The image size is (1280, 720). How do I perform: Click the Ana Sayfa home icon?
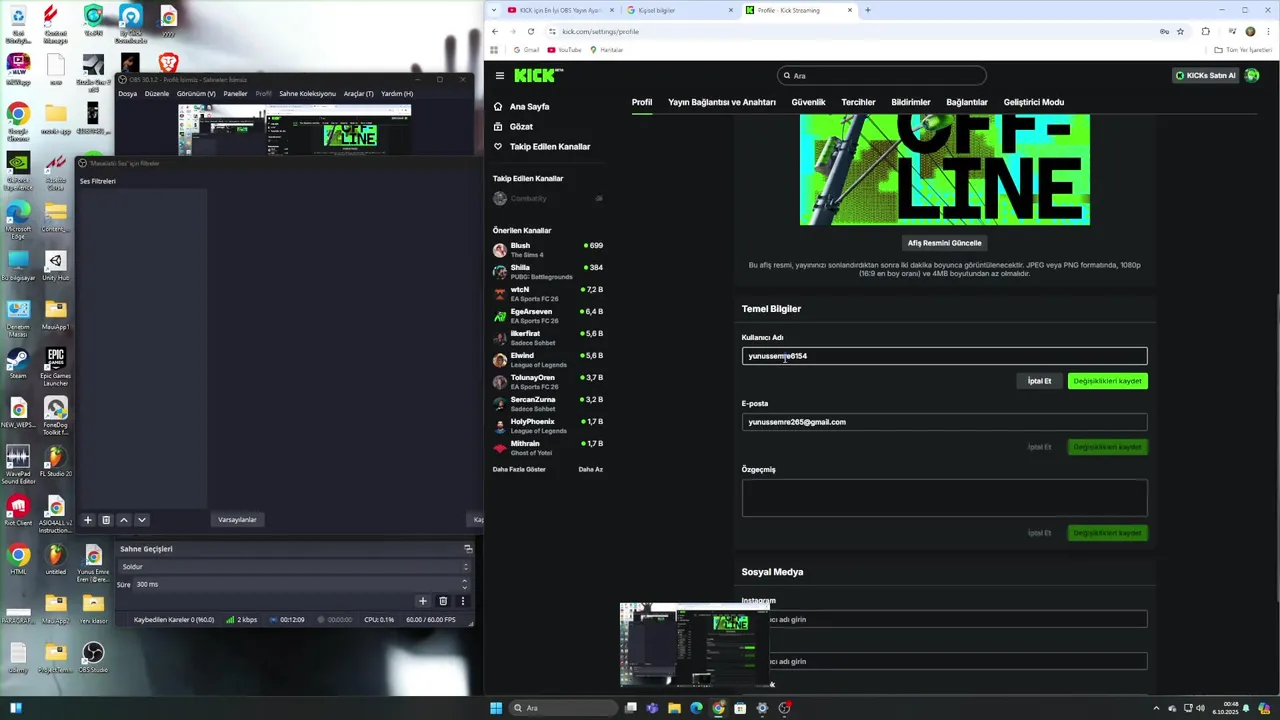[x=498, y=106]
